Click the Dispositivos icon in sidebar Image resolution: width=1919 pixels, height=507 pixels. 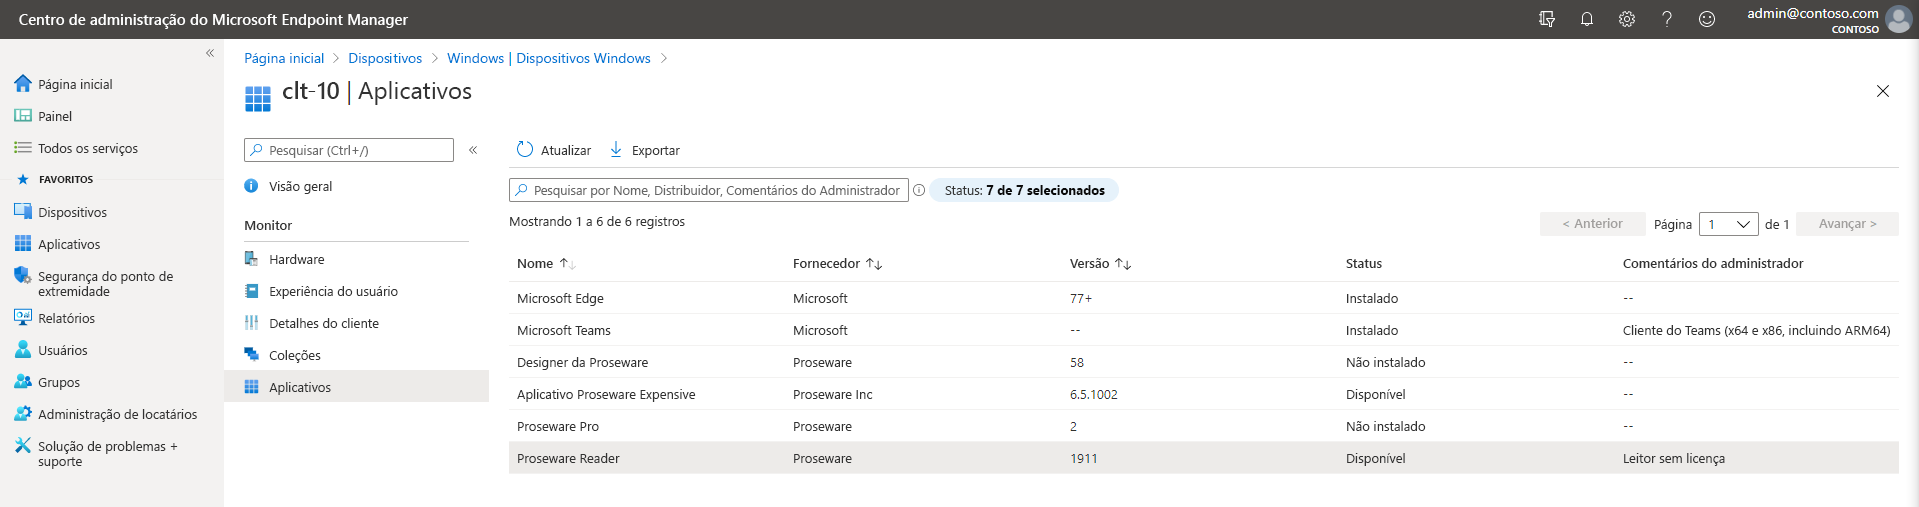(23, 212)
